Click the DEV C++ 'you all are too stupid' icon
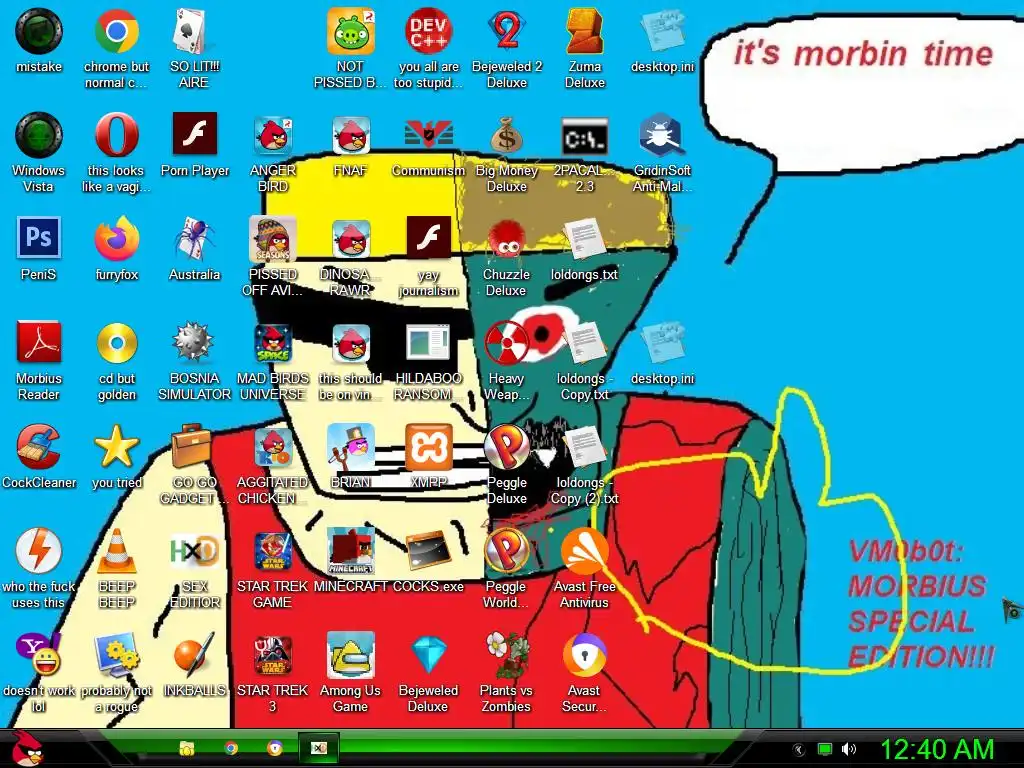This screenshot has height=768, width=1024. (x=428, y=31)
